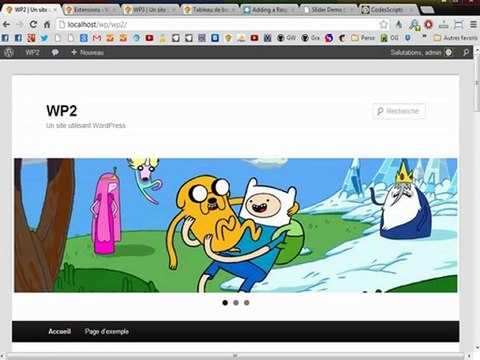This screenshot has width=480, height=360.
Task: Open the Nouveau dropdown in admin bar
Action: point(87,52)
